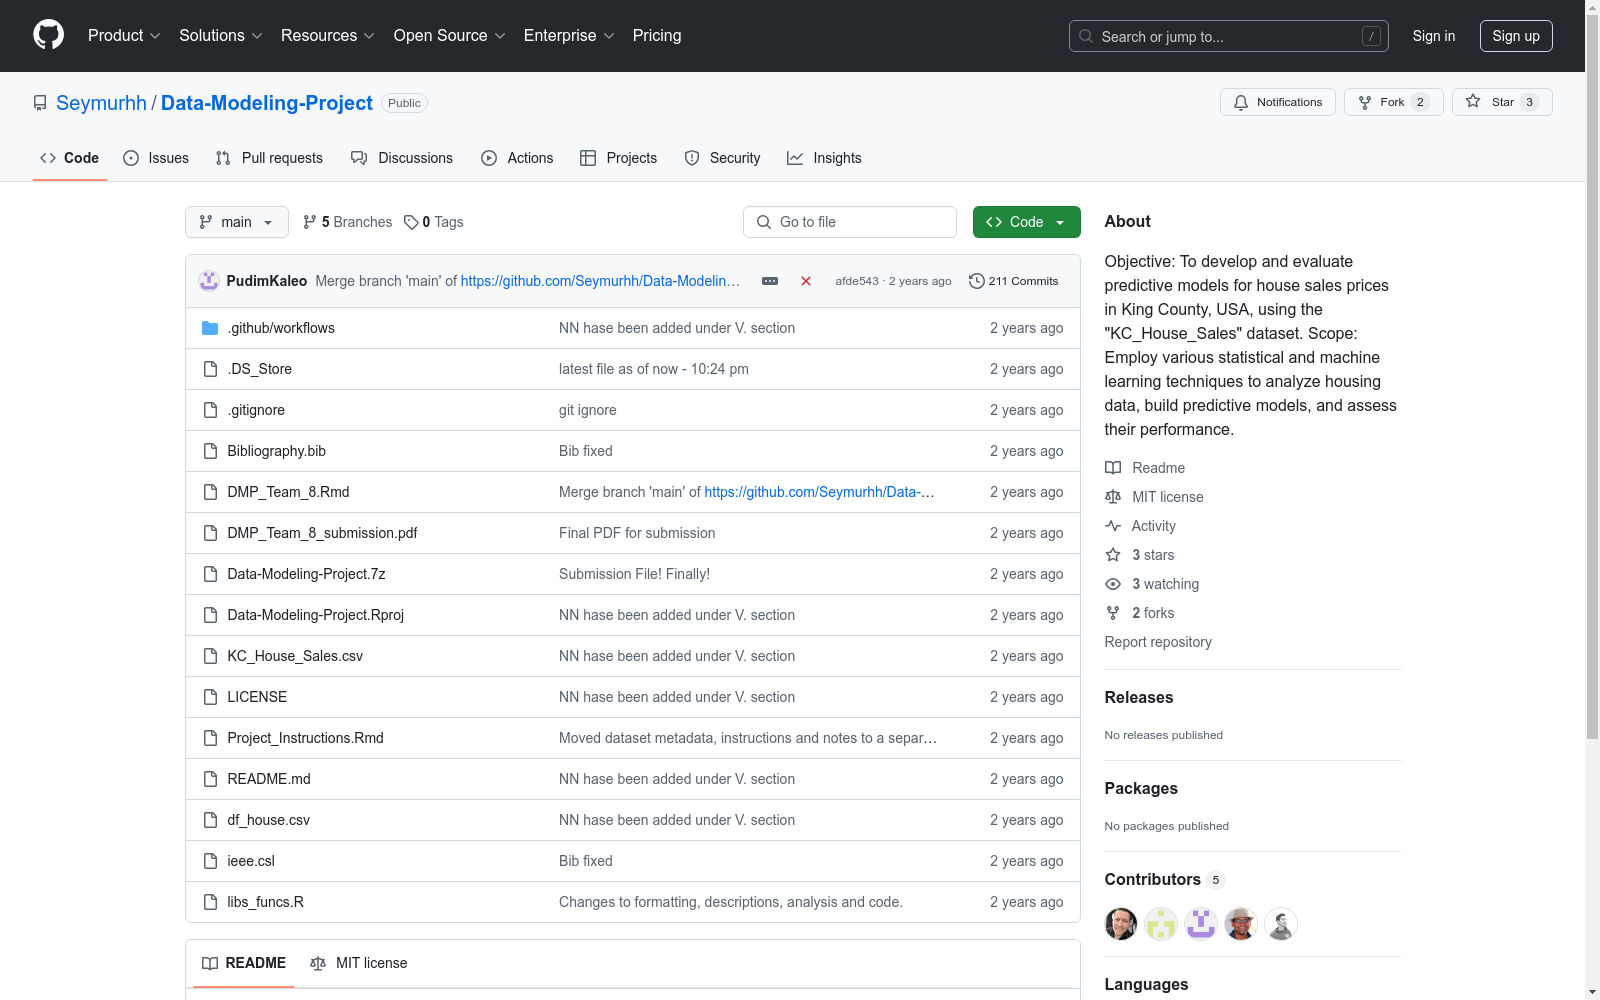
Task: Open the DMP_Team_8.Rmd file
Action: 288,492
